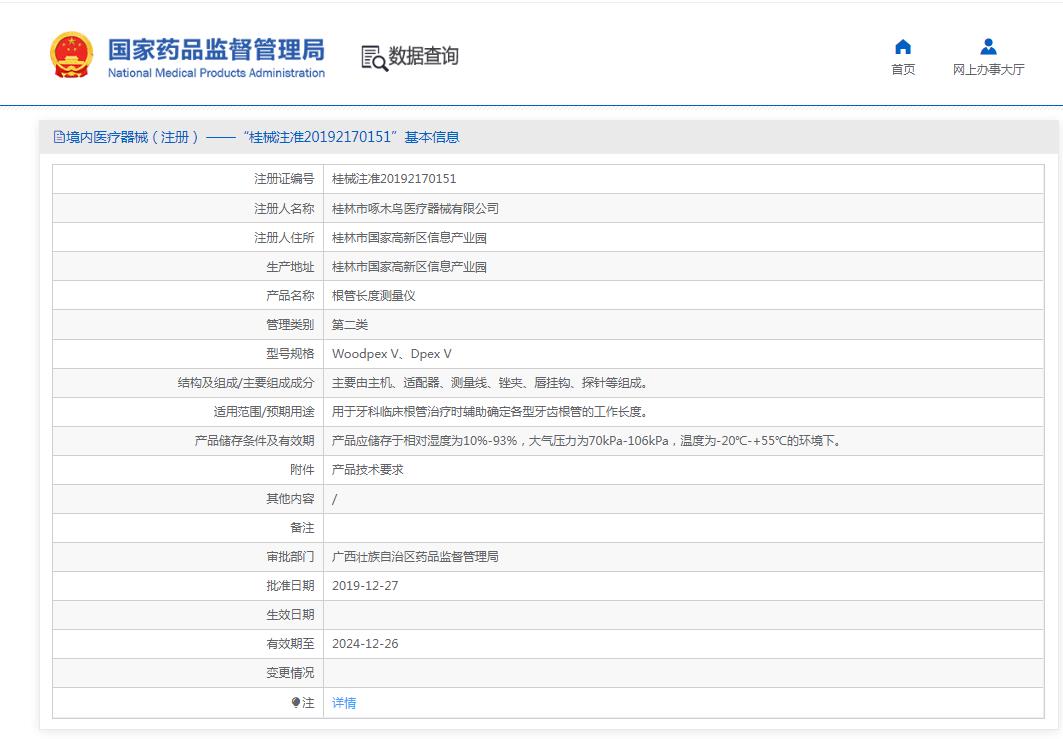Click the 型号规格 row label
1063x739 pixels.
pyautogui.click(x=290, y=354)
